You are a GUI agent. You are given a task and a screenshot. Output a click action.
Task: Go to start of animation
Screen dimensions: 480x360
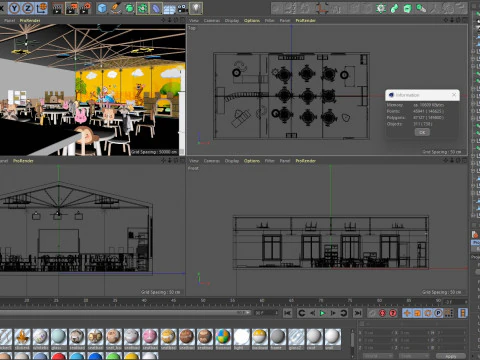[x=288, y=313]
